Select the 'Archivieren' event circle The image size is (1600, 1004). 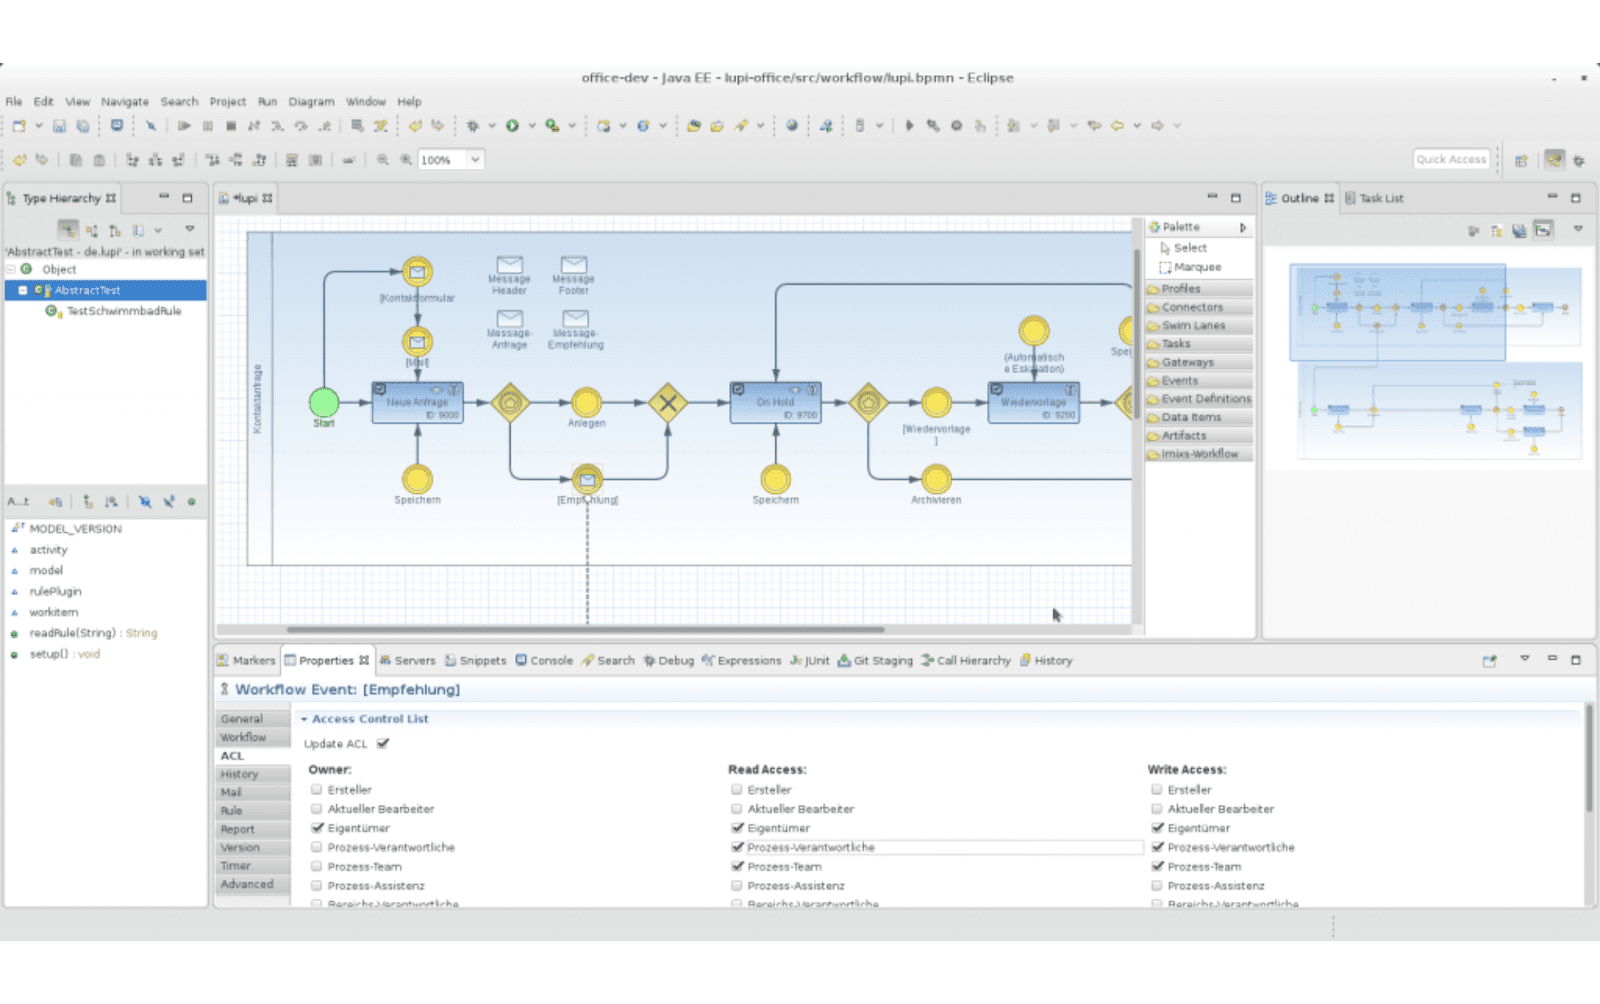pos(936,479)
